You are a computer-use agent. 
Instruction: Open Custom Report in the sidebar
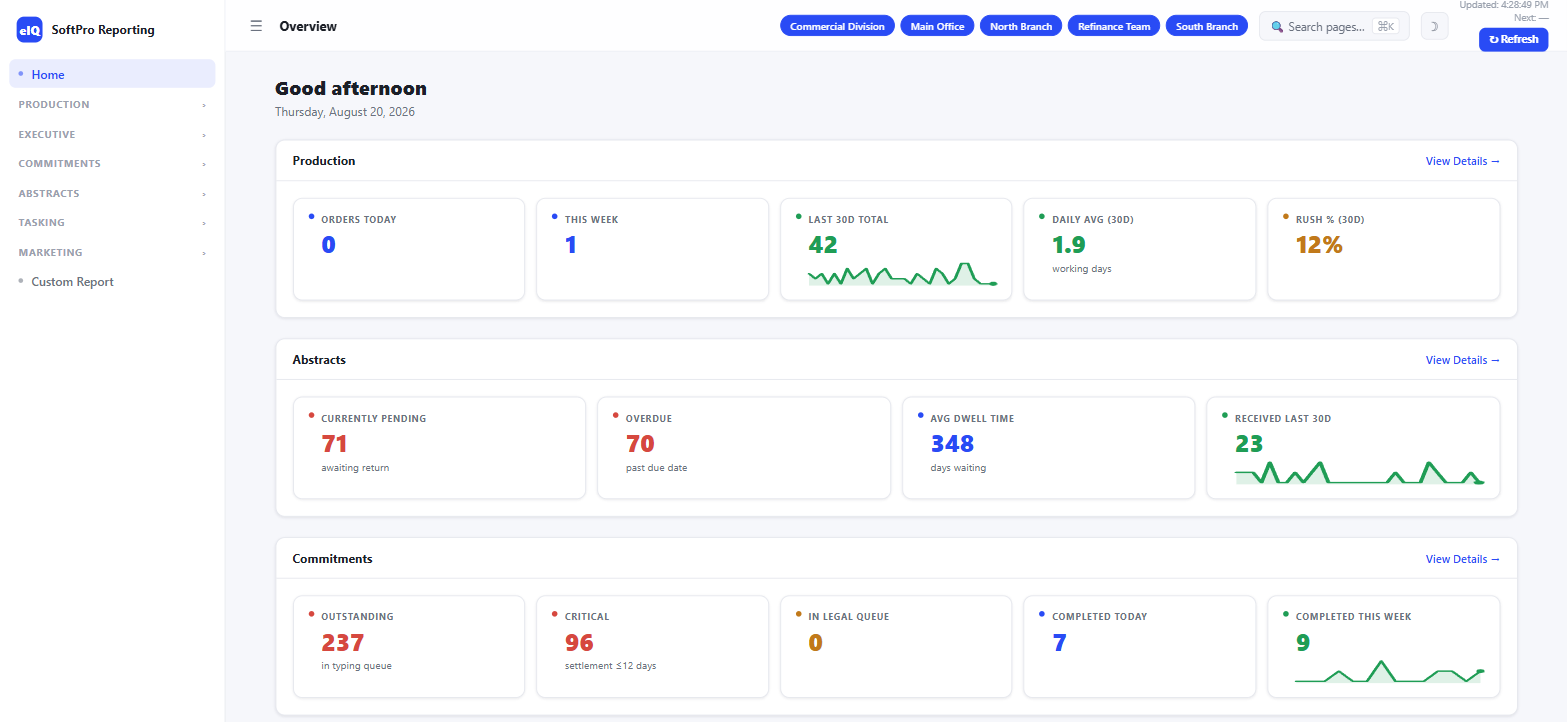coord(112,282)
